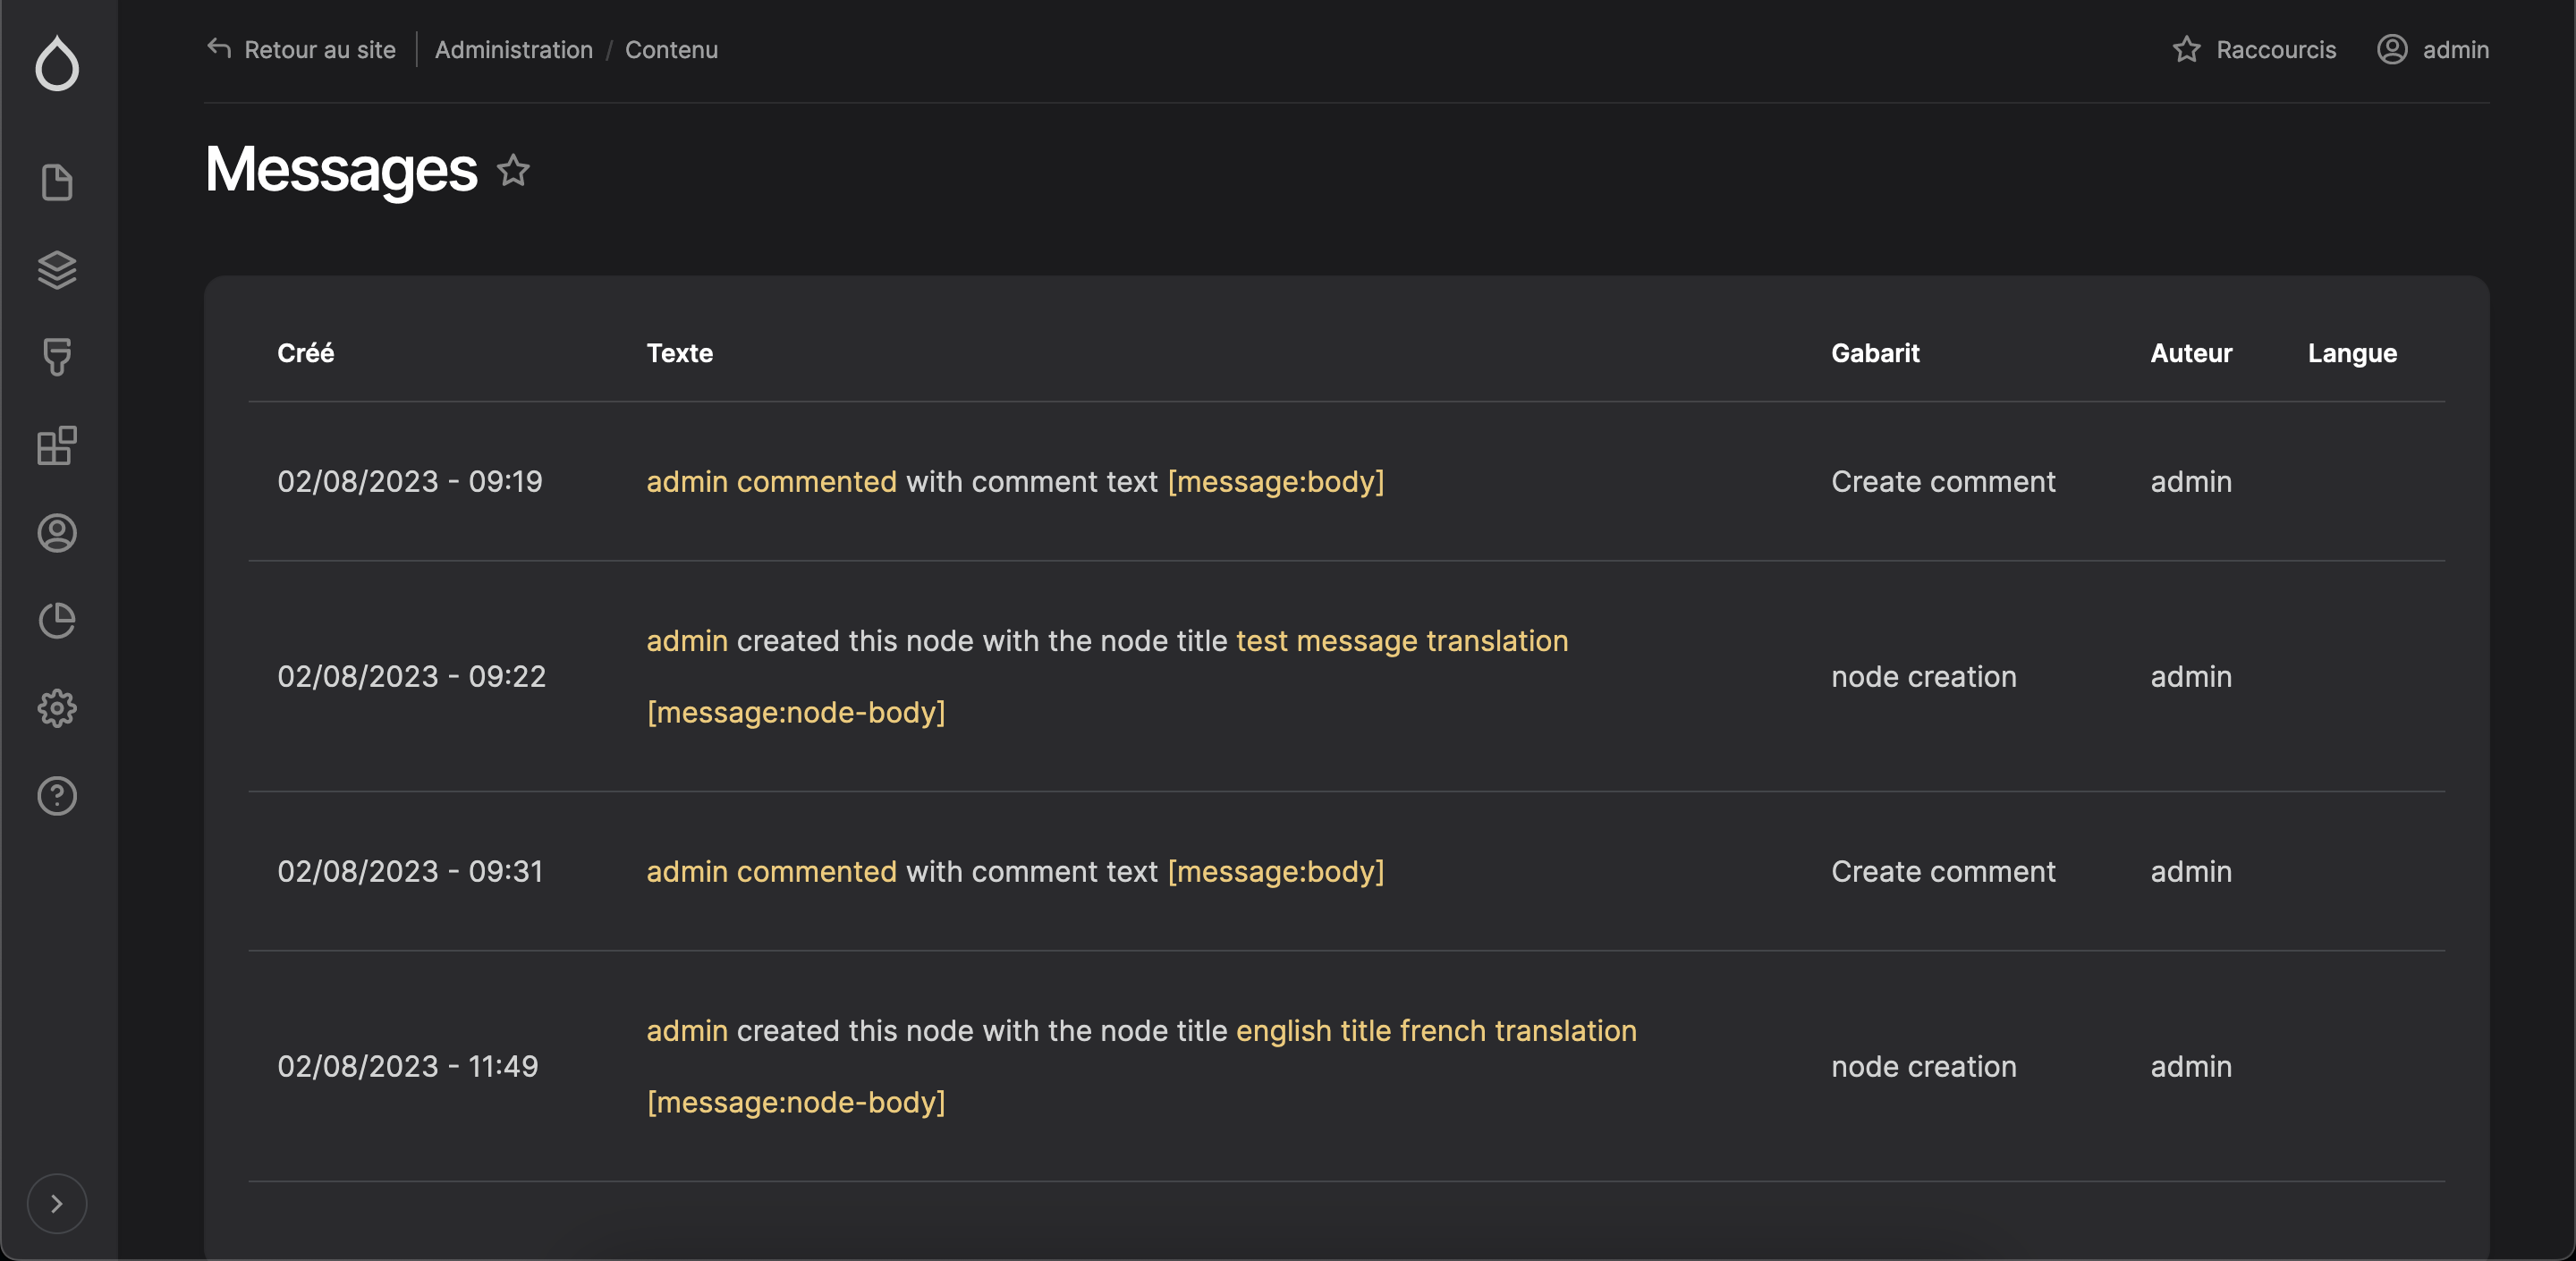2576x1261 pixels.
Task: Open Contenu from the breadcrumb
Action: tap(671, 49)
